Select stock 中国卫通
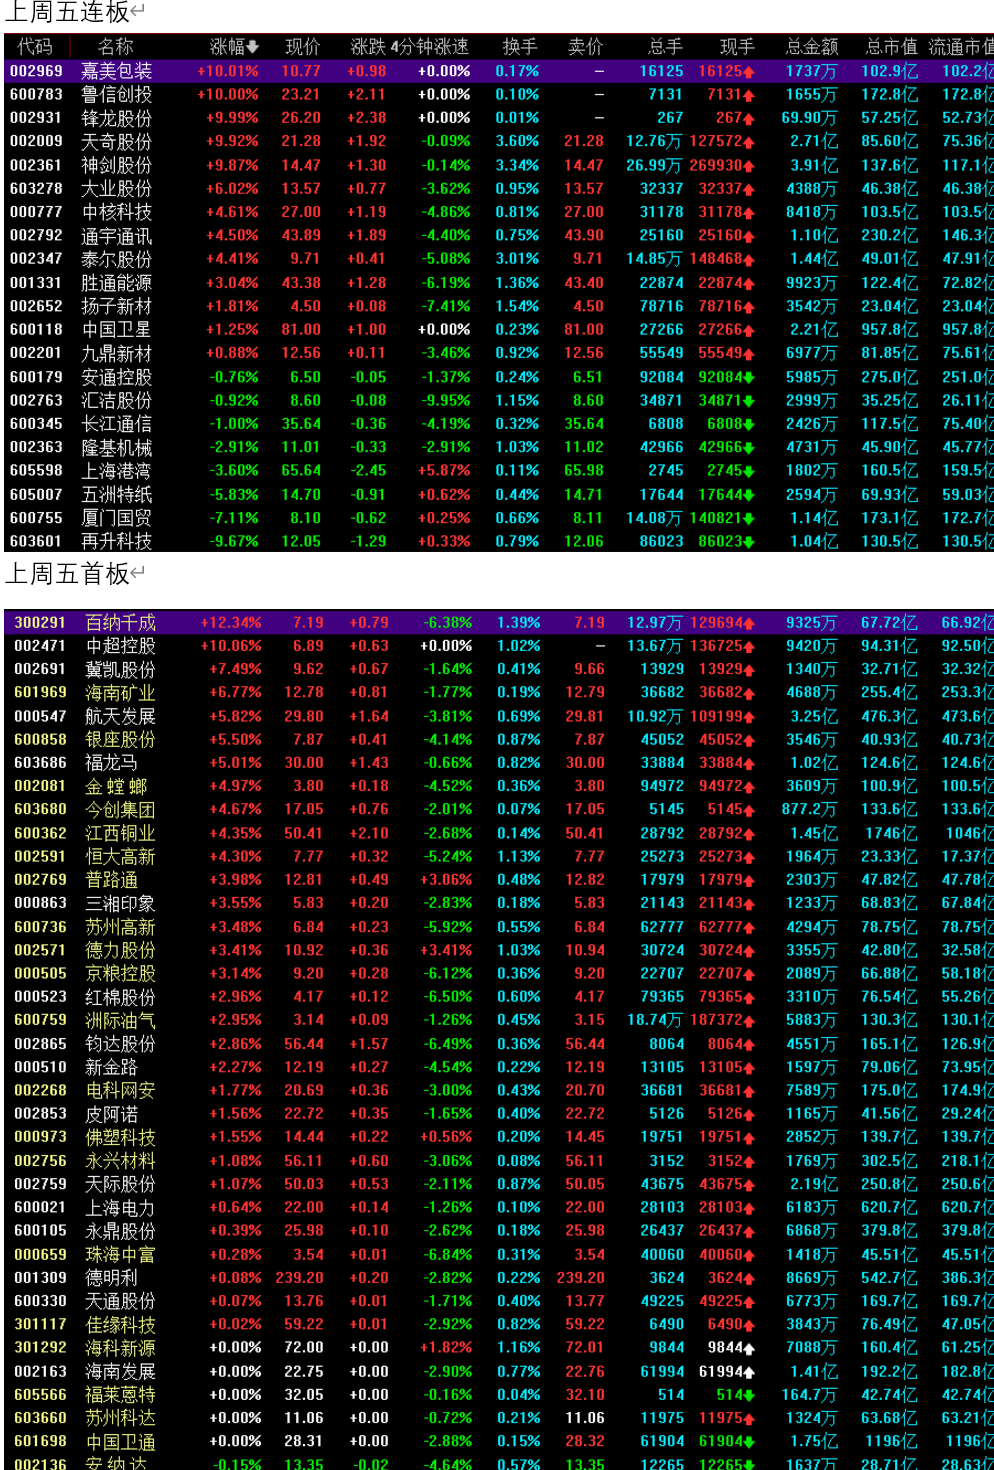 [x=121, y=1441]
